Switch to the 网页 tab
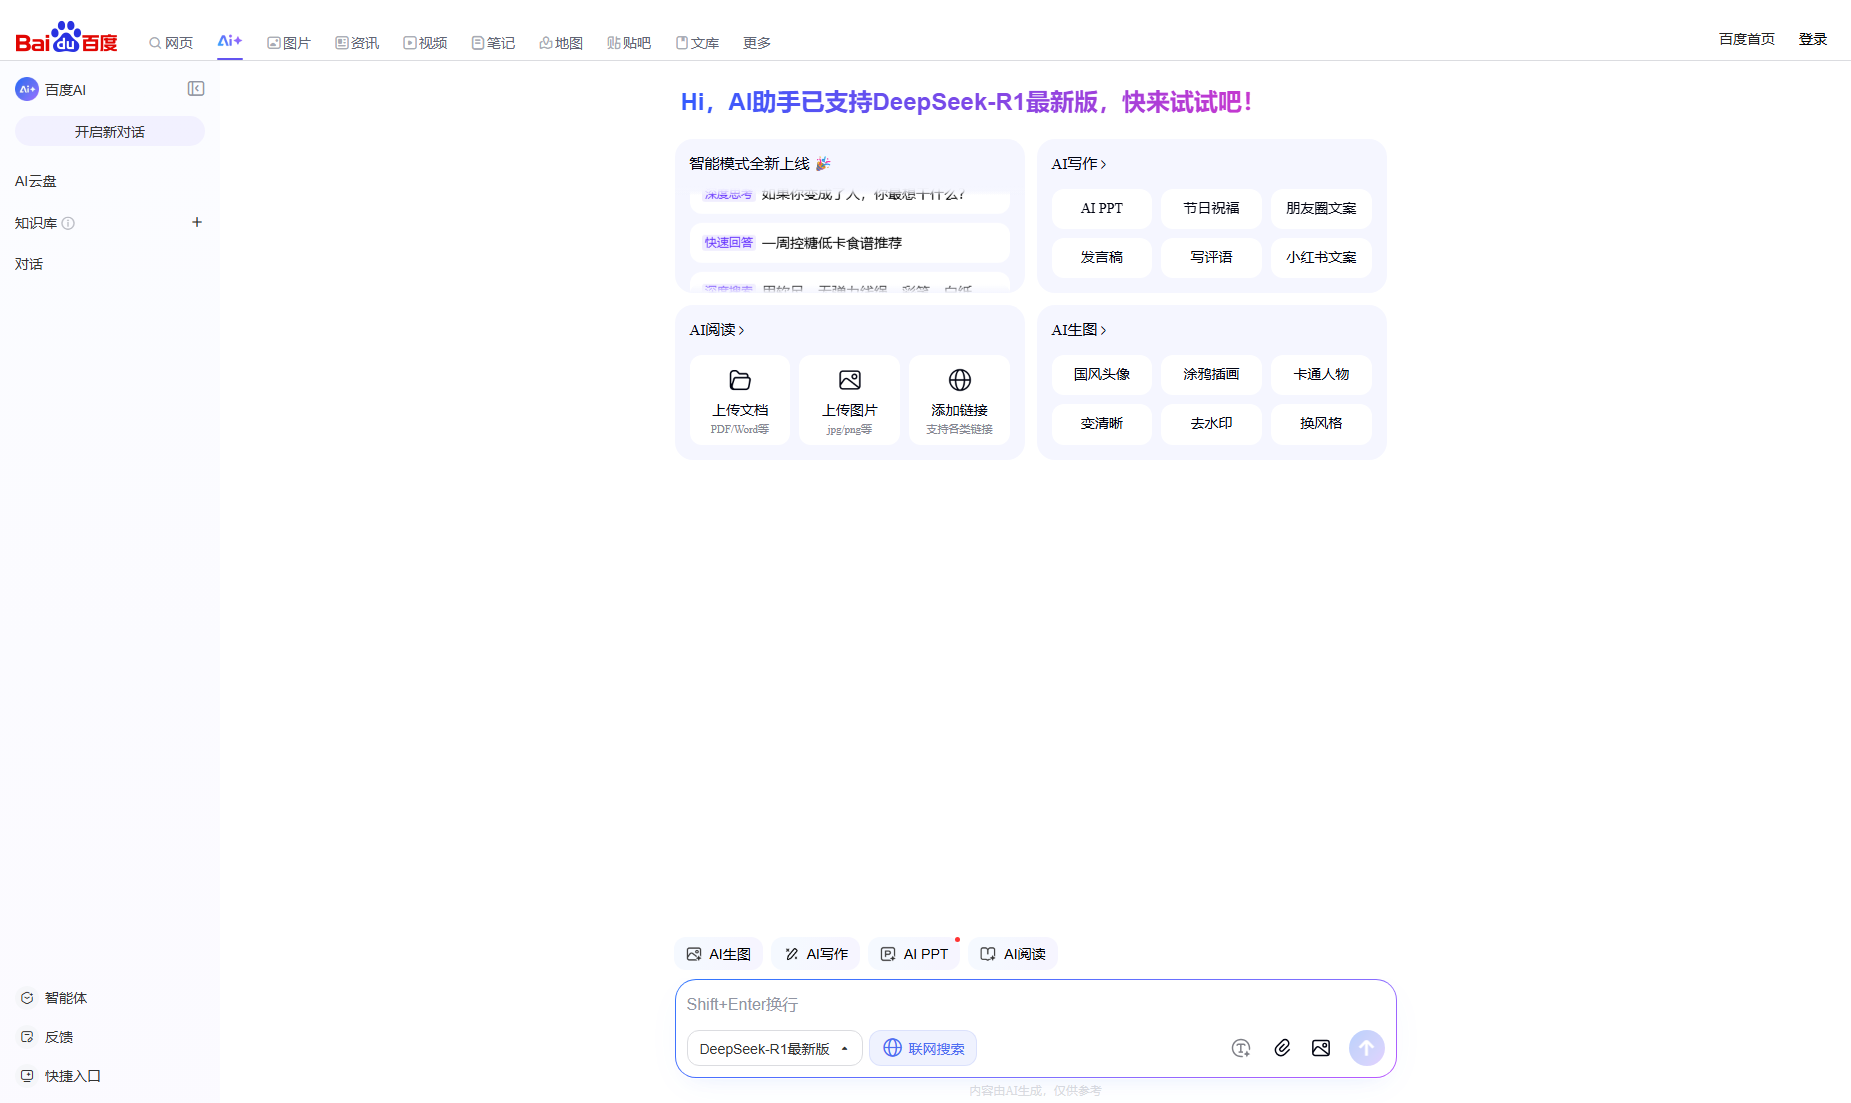The image size is (1851, 1103). coord(171,43)
